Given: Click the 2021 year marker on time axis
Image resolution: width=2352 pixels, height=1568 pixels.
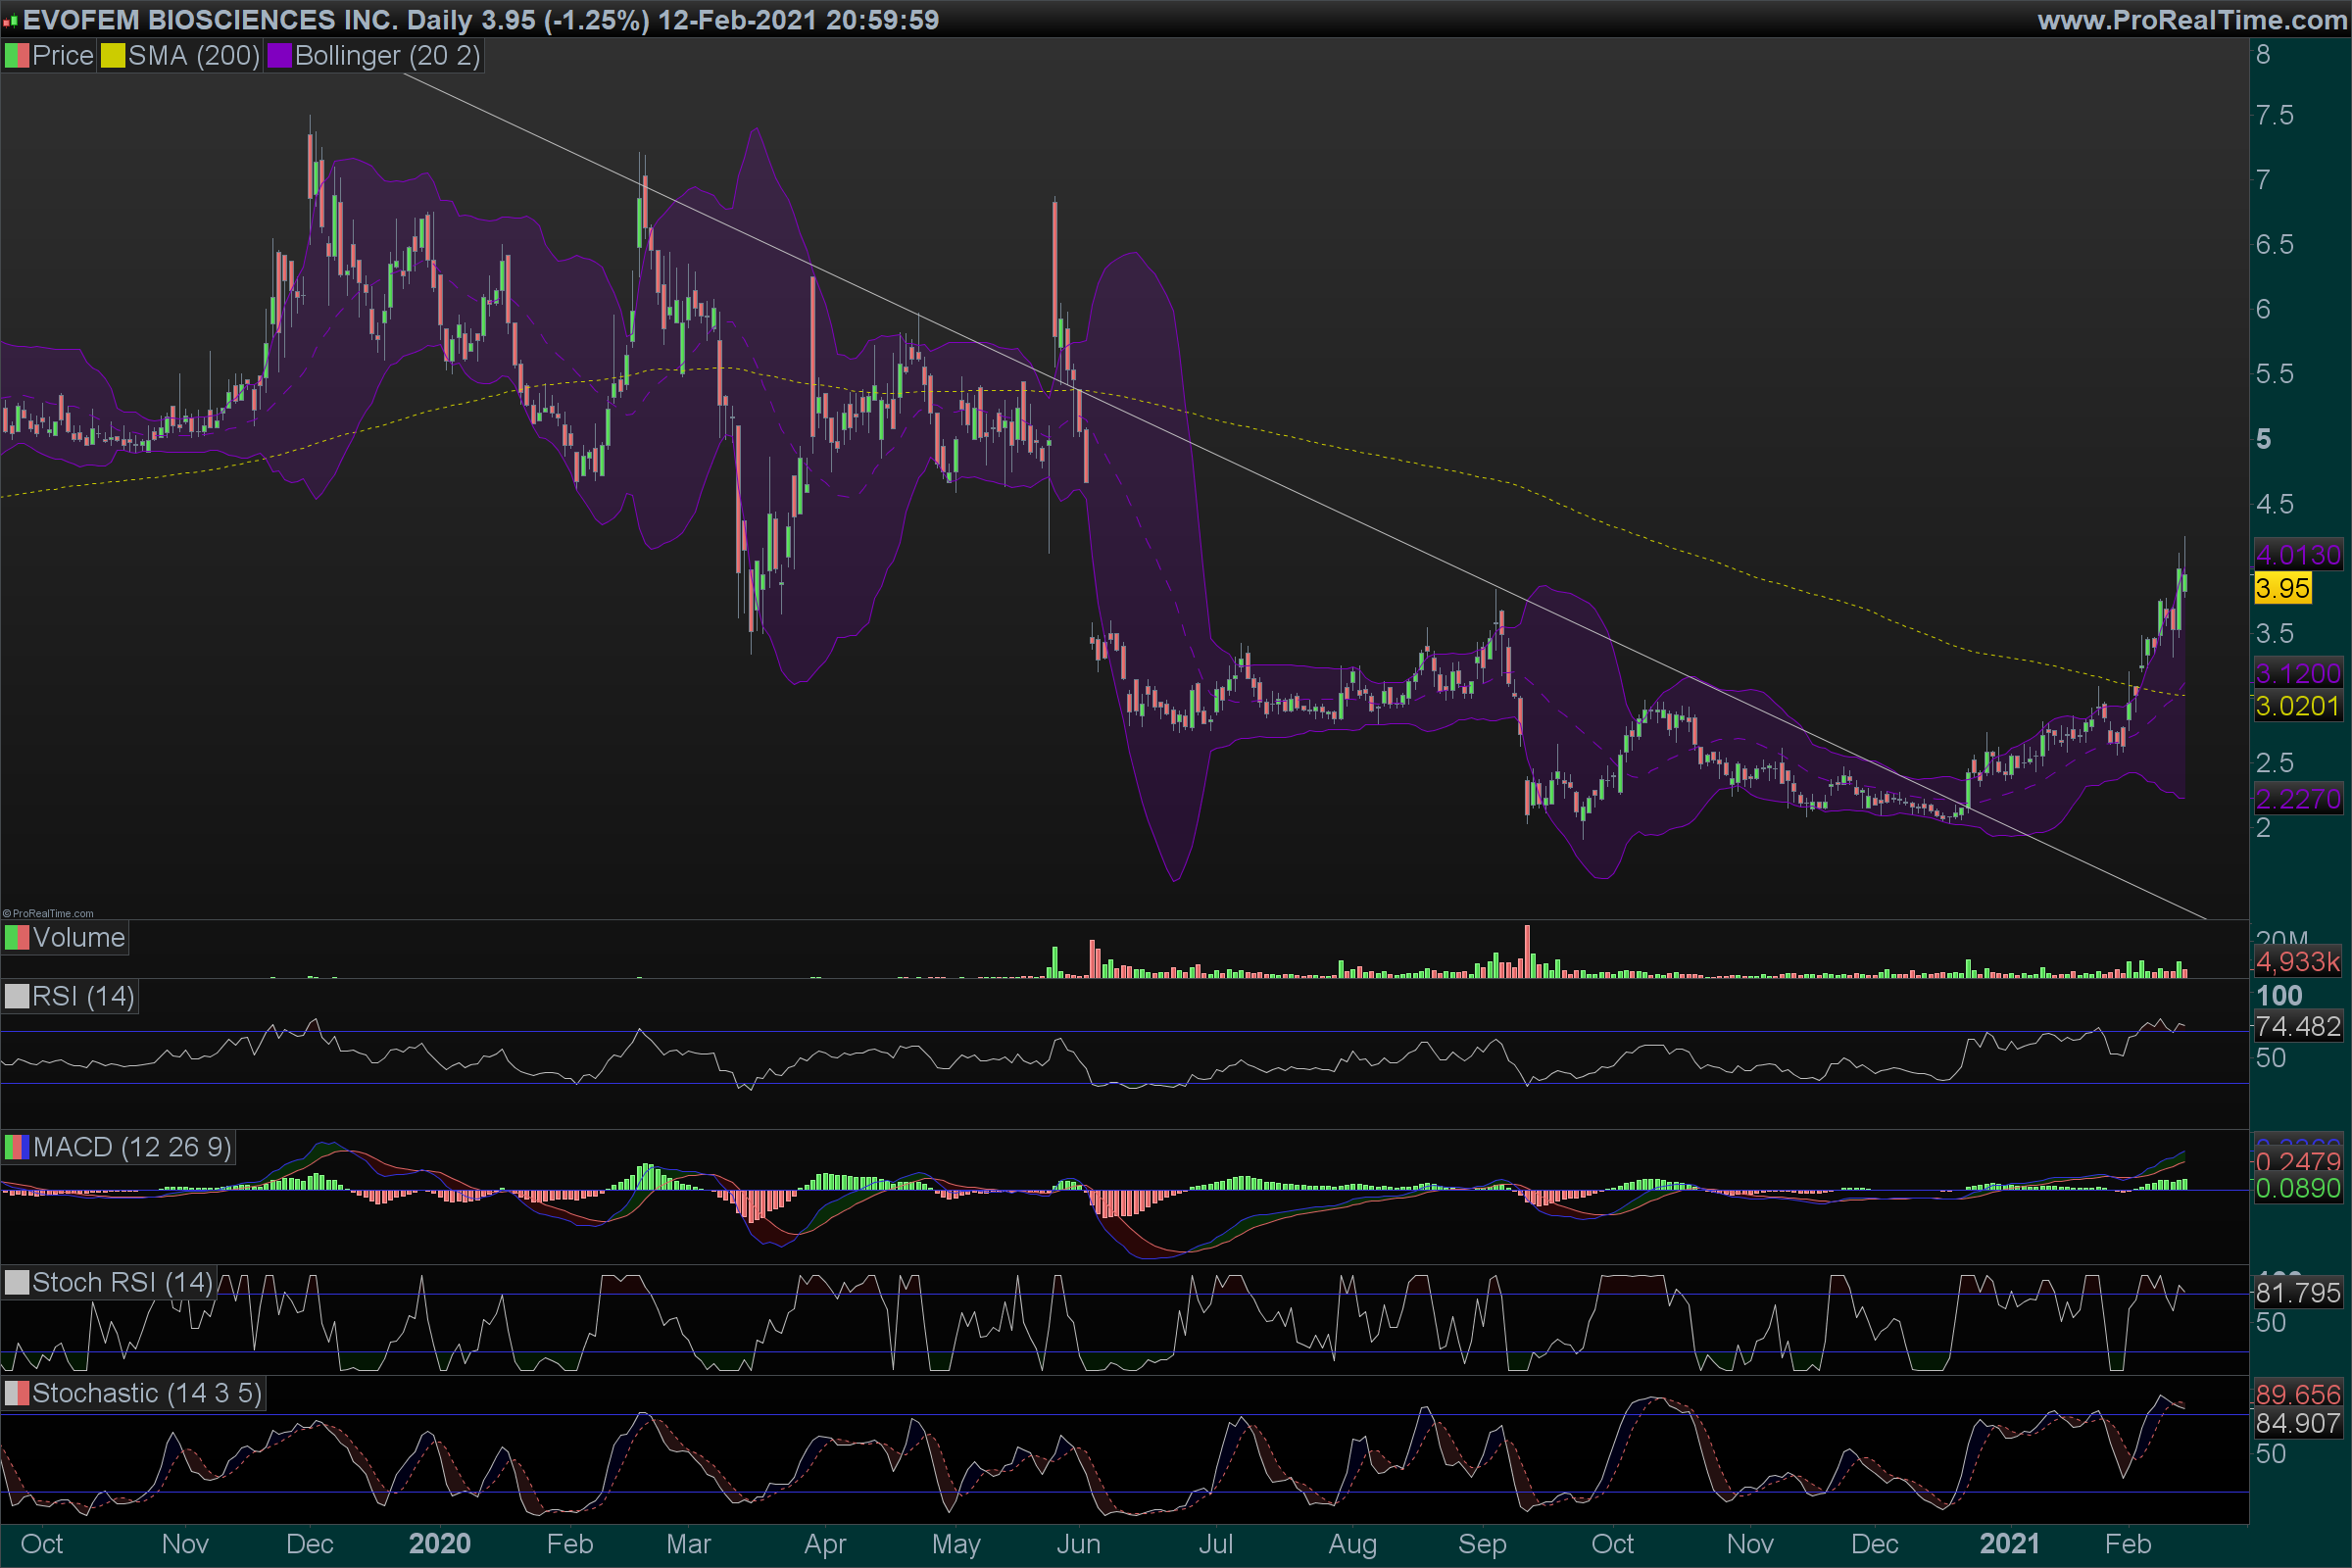Looking at the screenshot, I should (2009, 1544).
